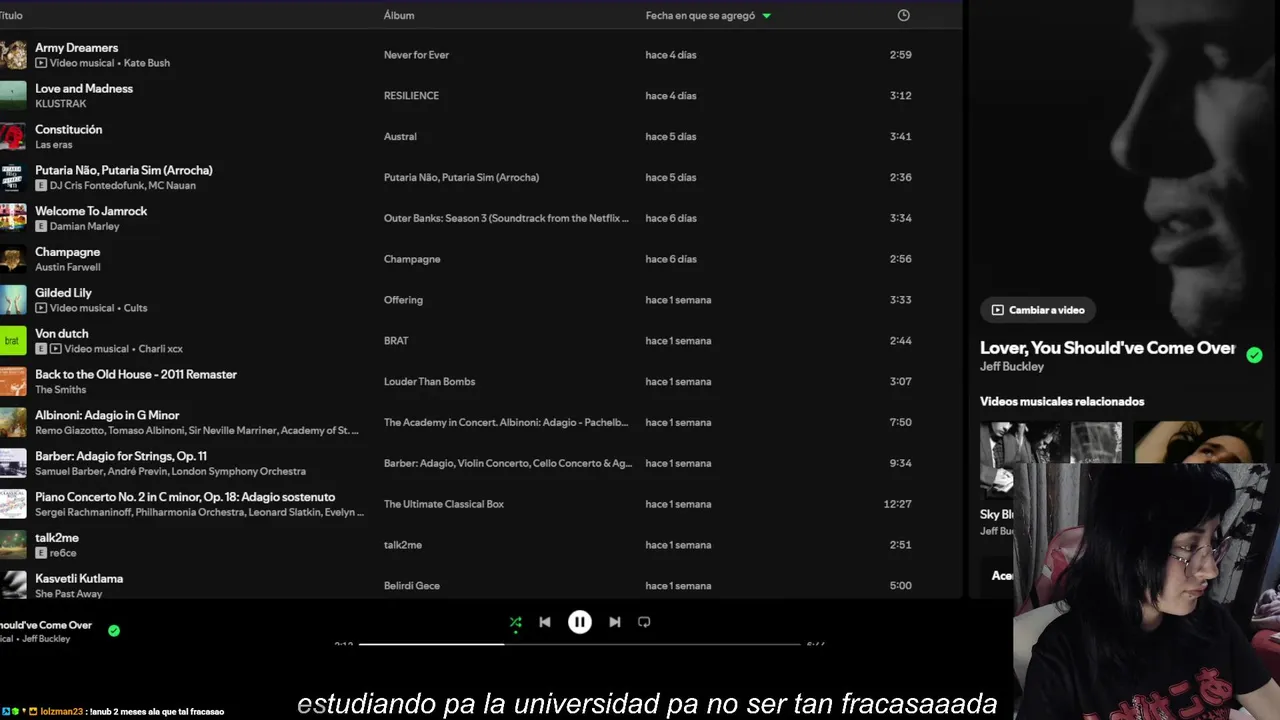The width and height of the screenshot is (1280, 720).
Task: Click the Constitución track cover art
Action: [x=13, y=137]
